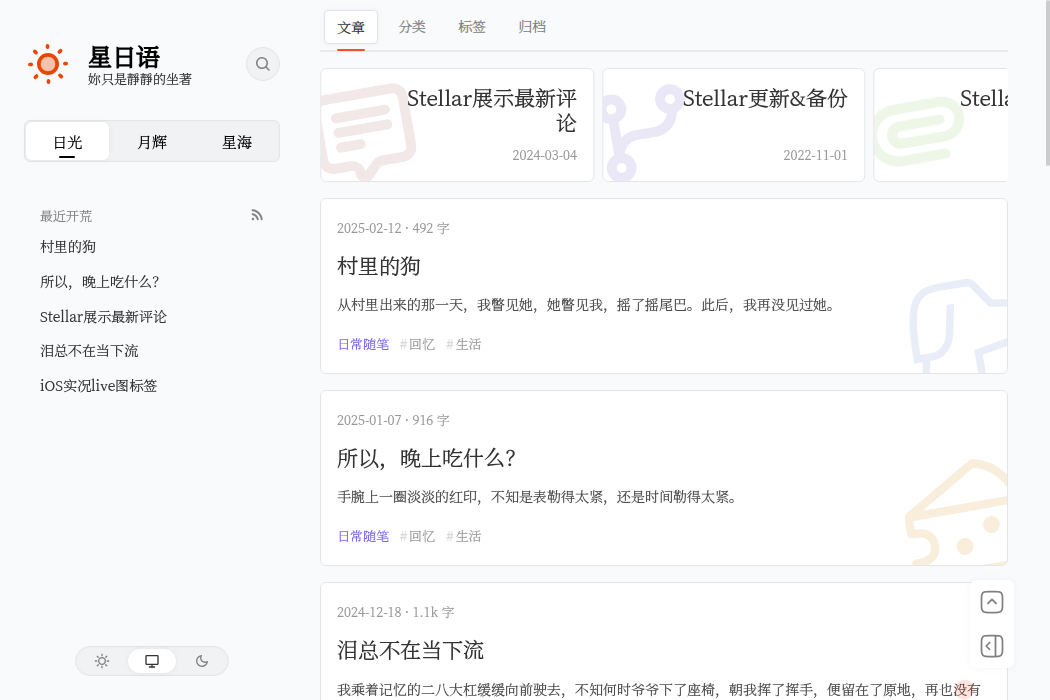Toggle the sidebar collapse icon
This screenshot has height=700, width=1050.
click(992, 646)
